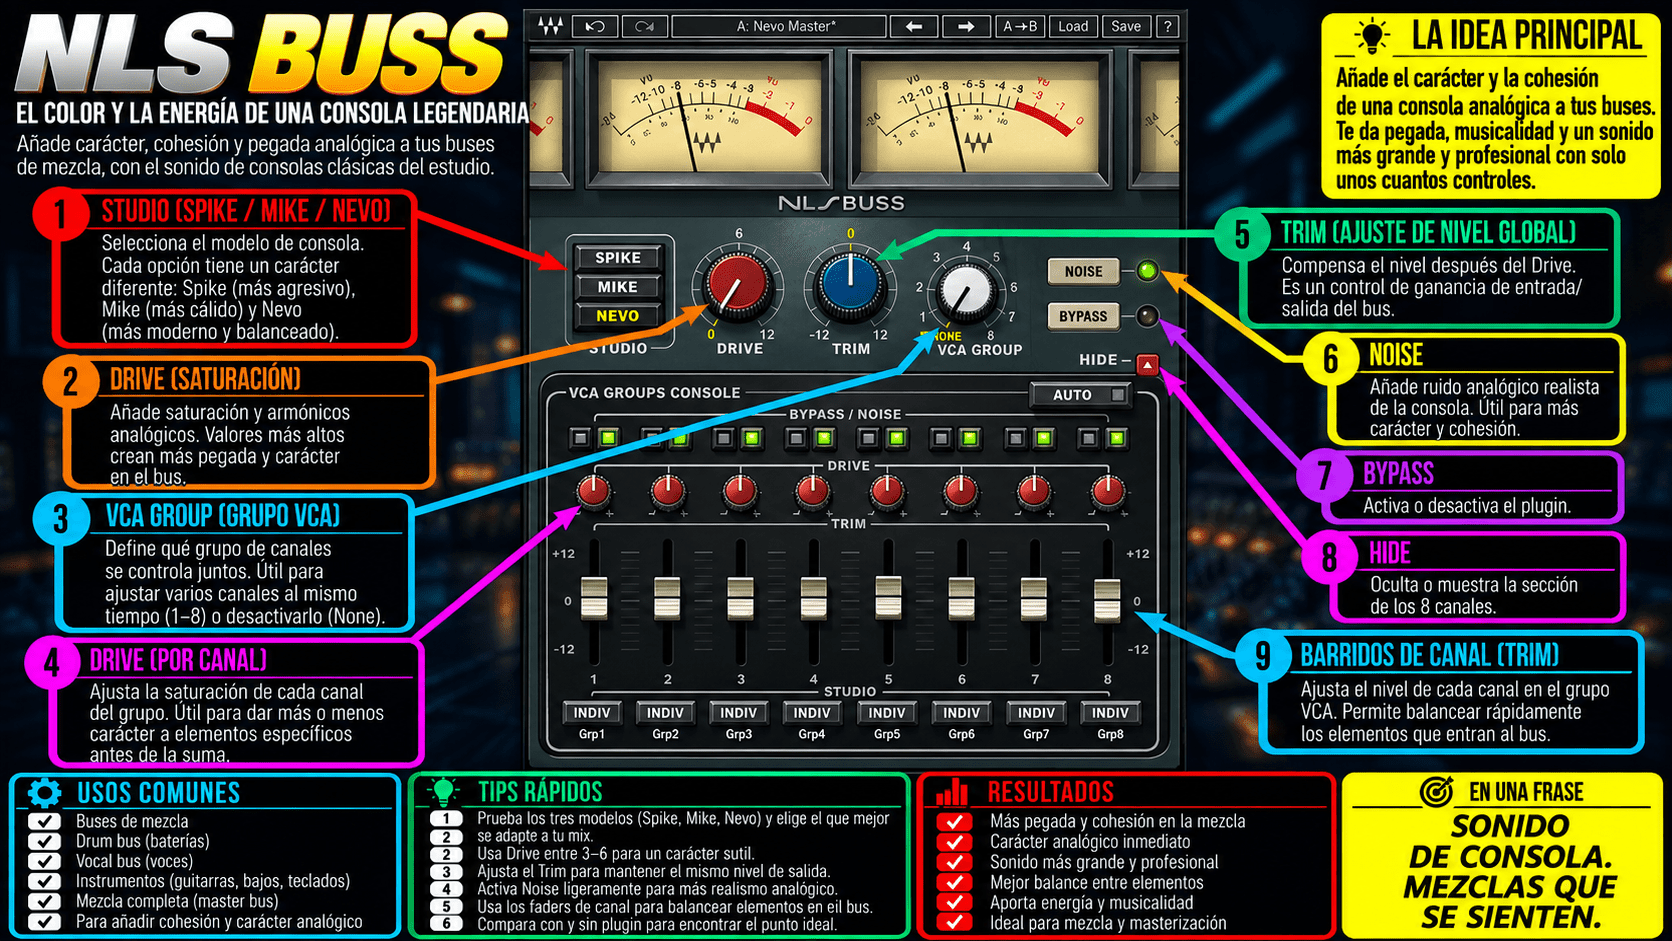Click the undo arrow in plugin toolbar
The height and width of the screenshot is (941, 1672).
[595, 27]
